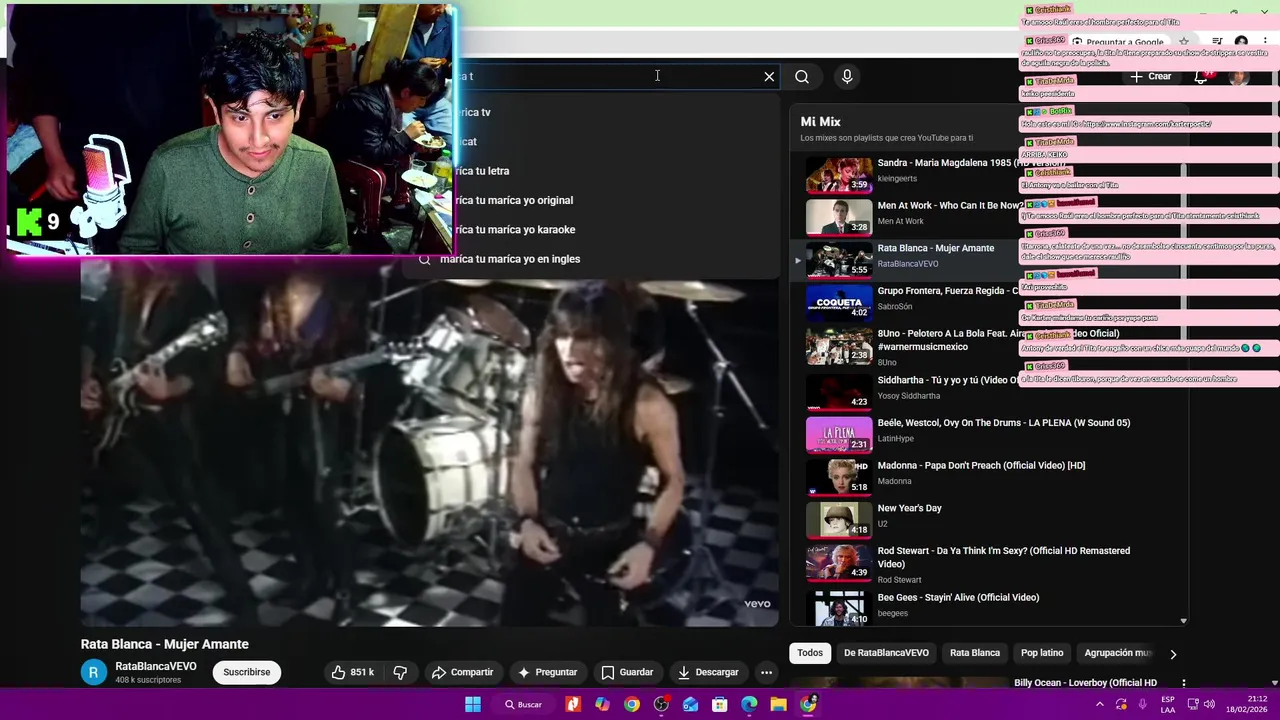This screenshot has width=1280, height=720.
Task: Open Microsoft Edge from the taskbar
Action: pyautogui.click(x=749, y=704)
